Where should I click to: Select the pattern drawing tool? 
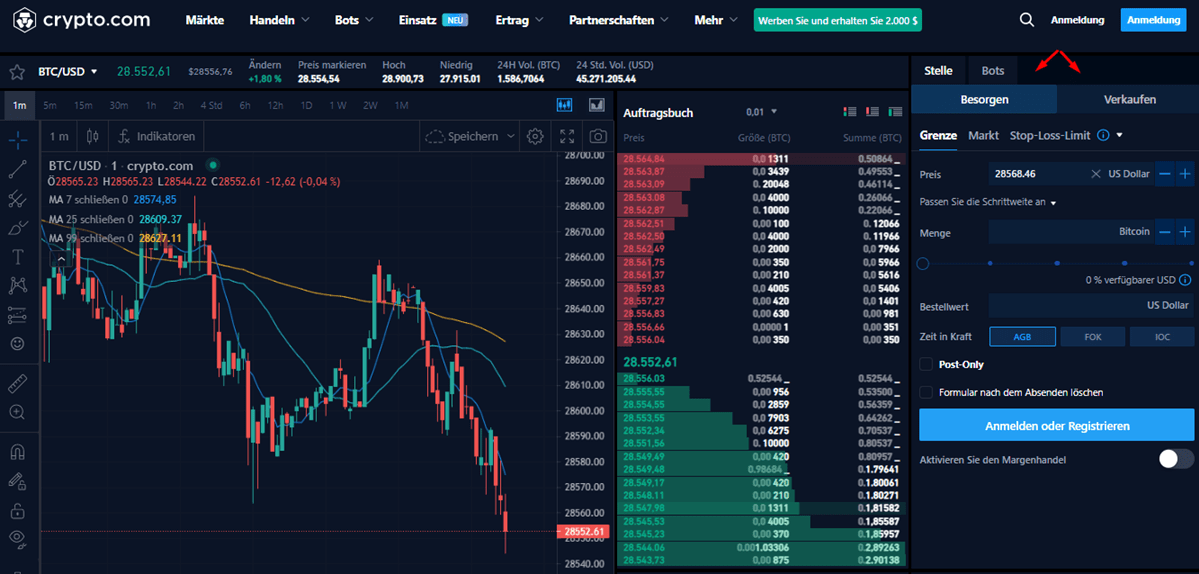pyautogui.click(x=18, y=286)
